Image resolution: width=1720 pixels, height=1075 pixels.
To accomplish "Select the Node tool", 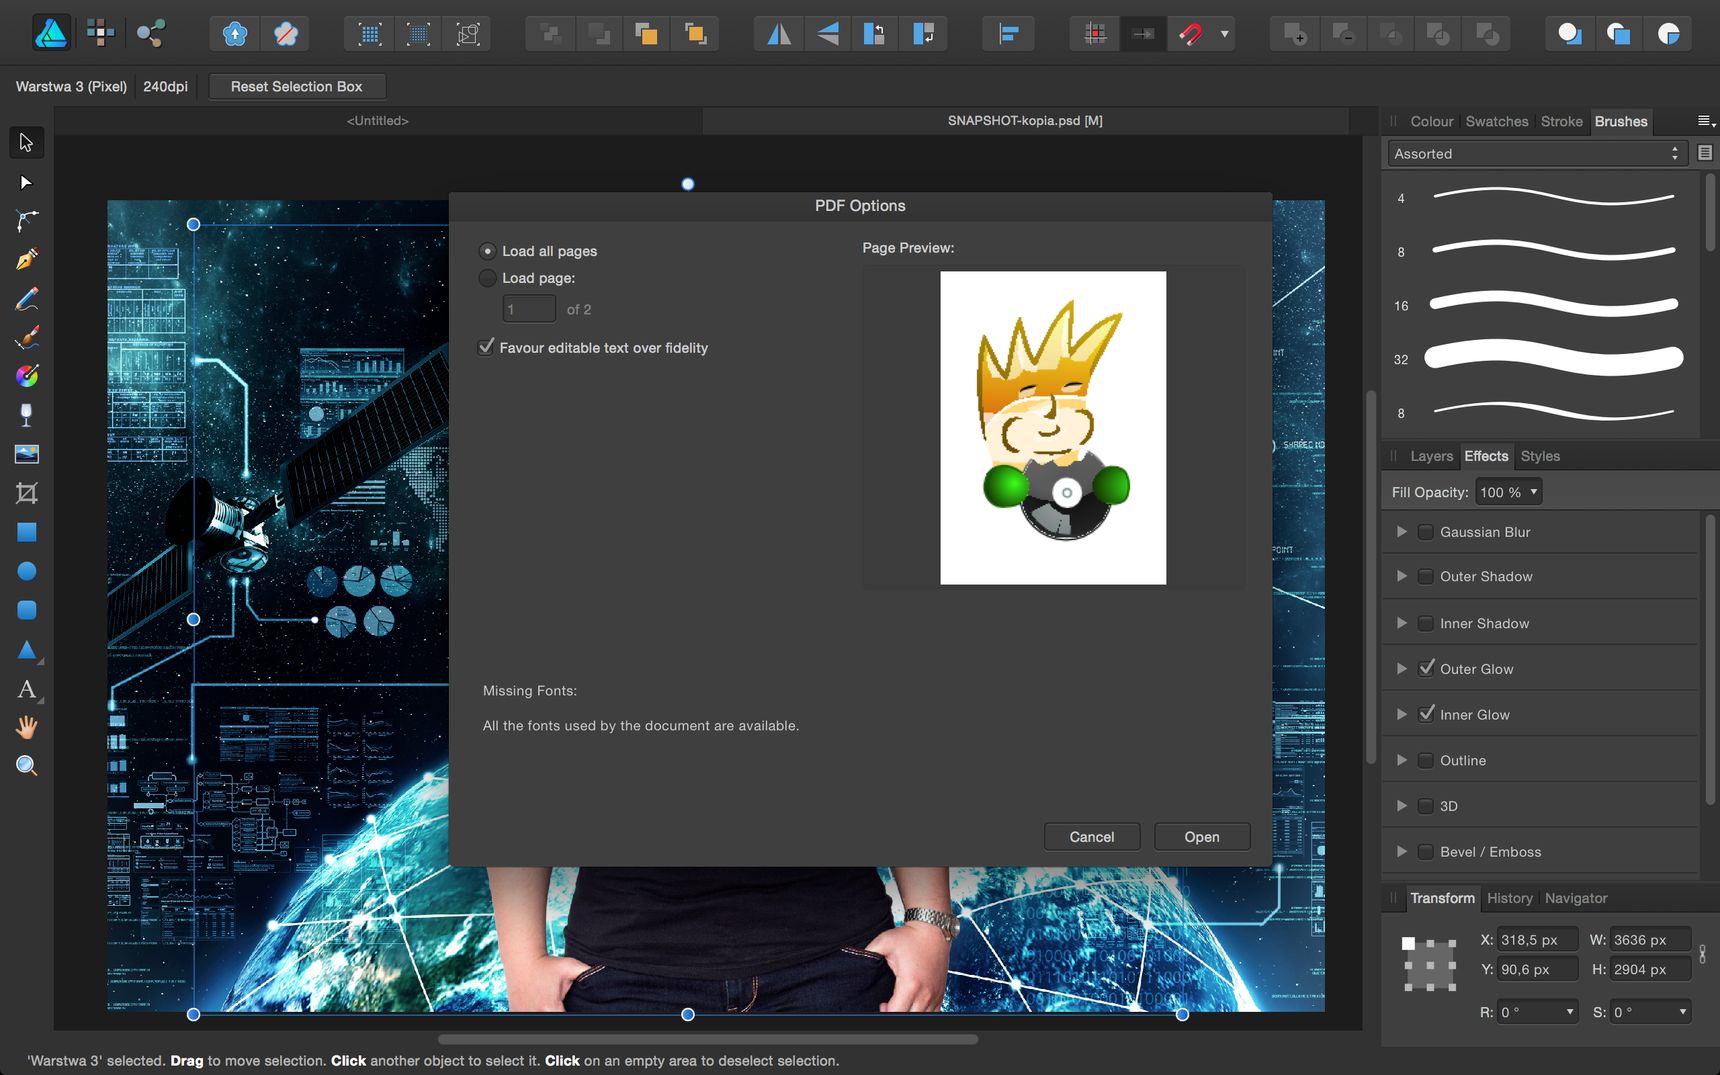I will 26,182.
